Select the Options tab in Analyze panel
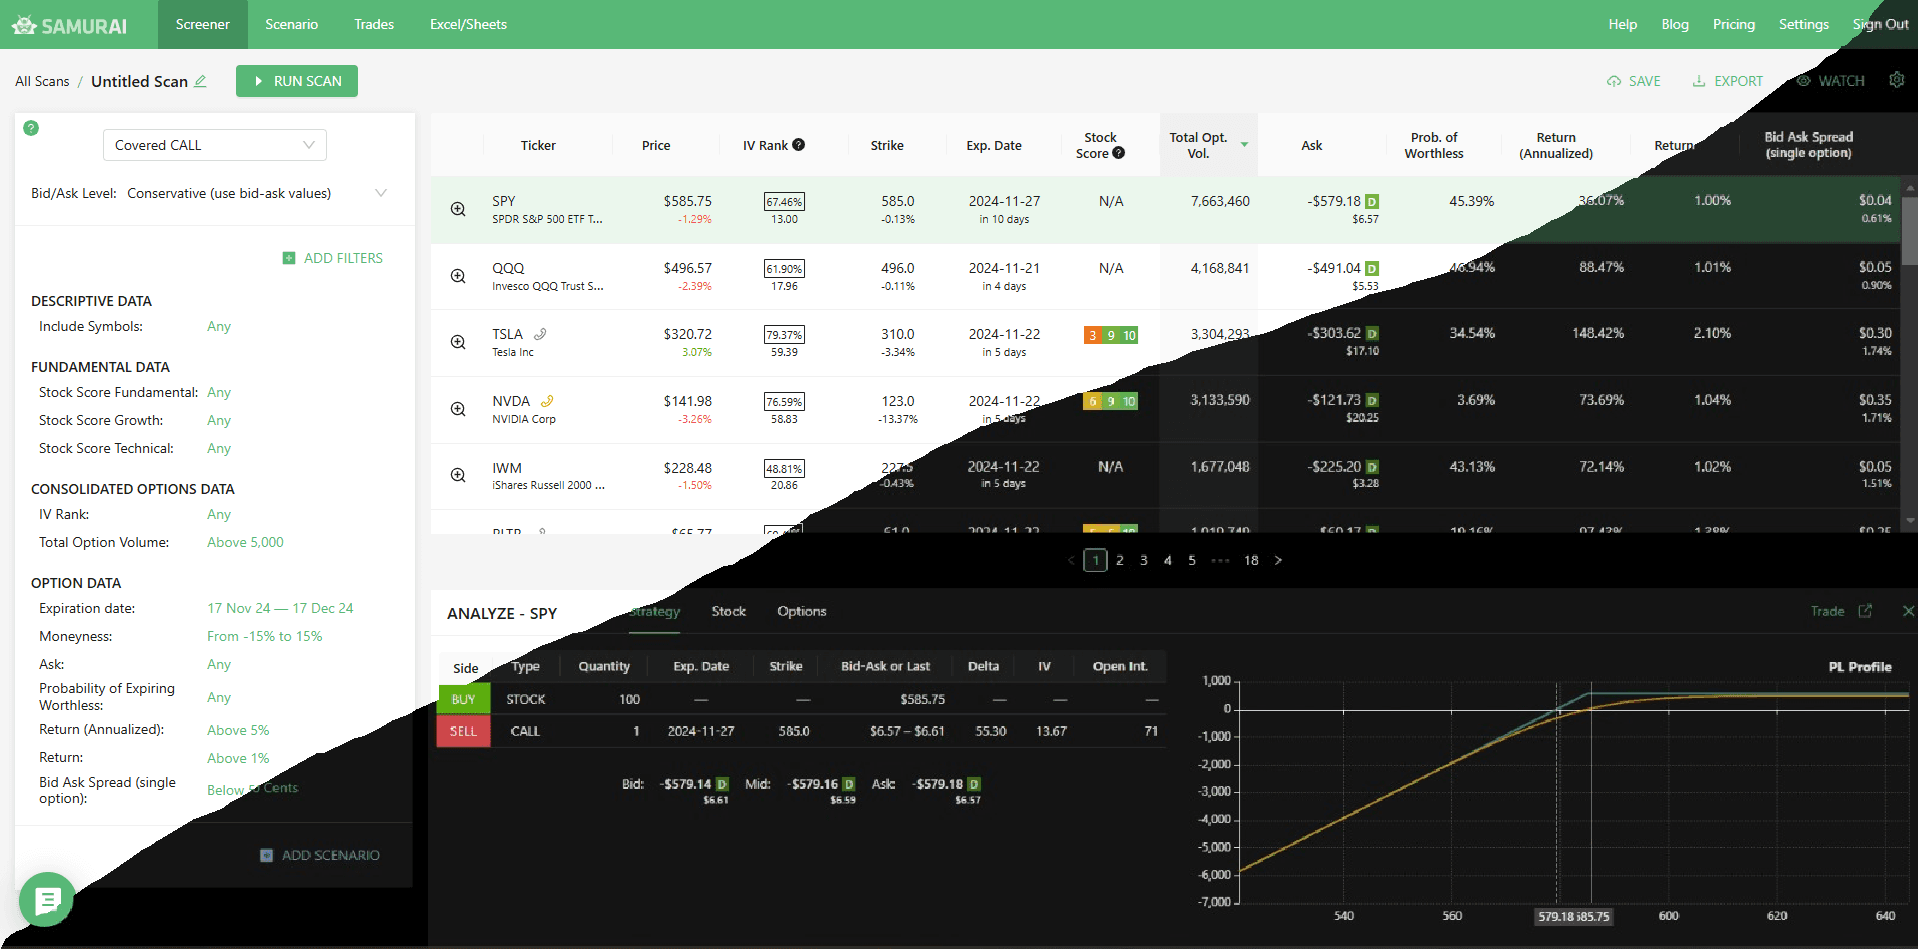1918x949 pixels. [801, 611]
